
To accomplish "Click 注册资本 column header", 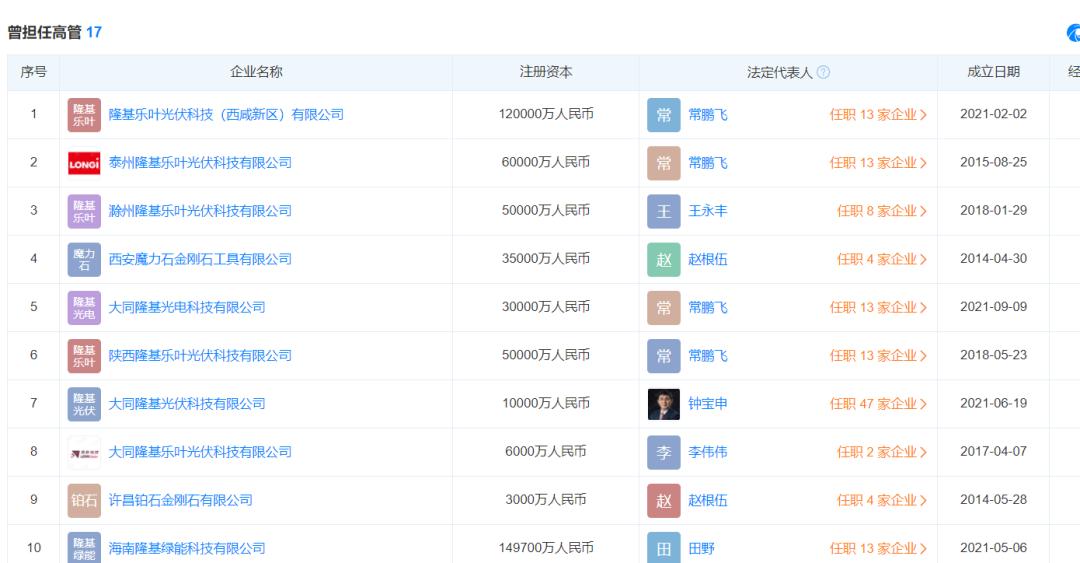I will coord(546,72).
